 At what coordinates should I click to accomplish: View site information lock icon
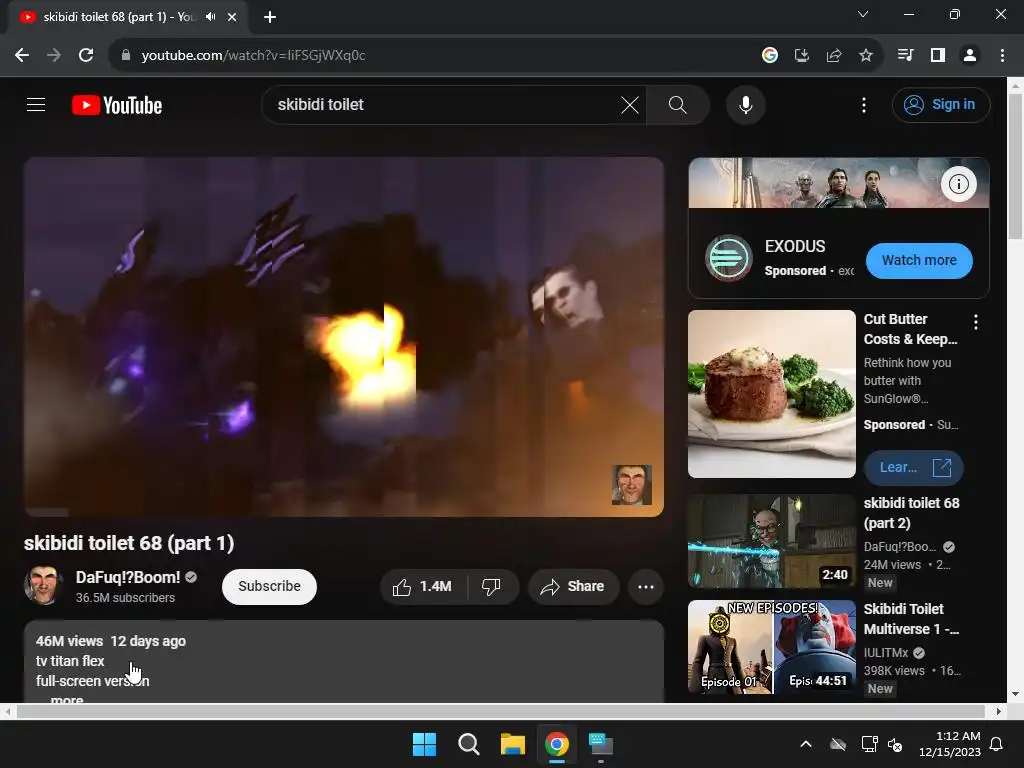coord(126,56)
